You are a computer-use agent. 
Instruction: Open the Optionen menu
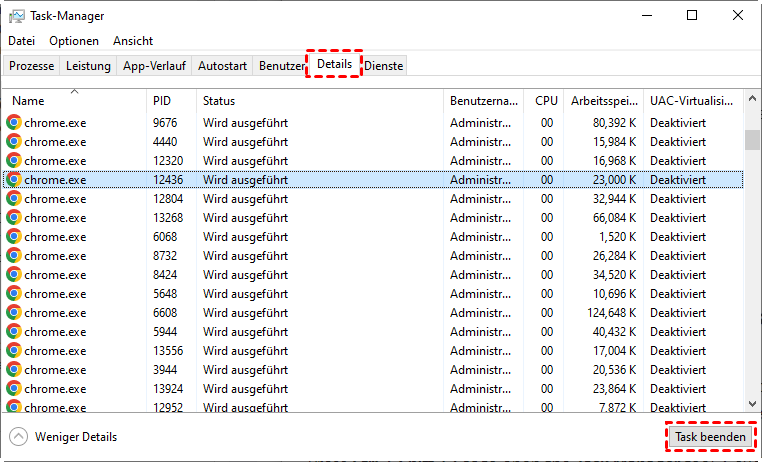(x=74, y=41)
